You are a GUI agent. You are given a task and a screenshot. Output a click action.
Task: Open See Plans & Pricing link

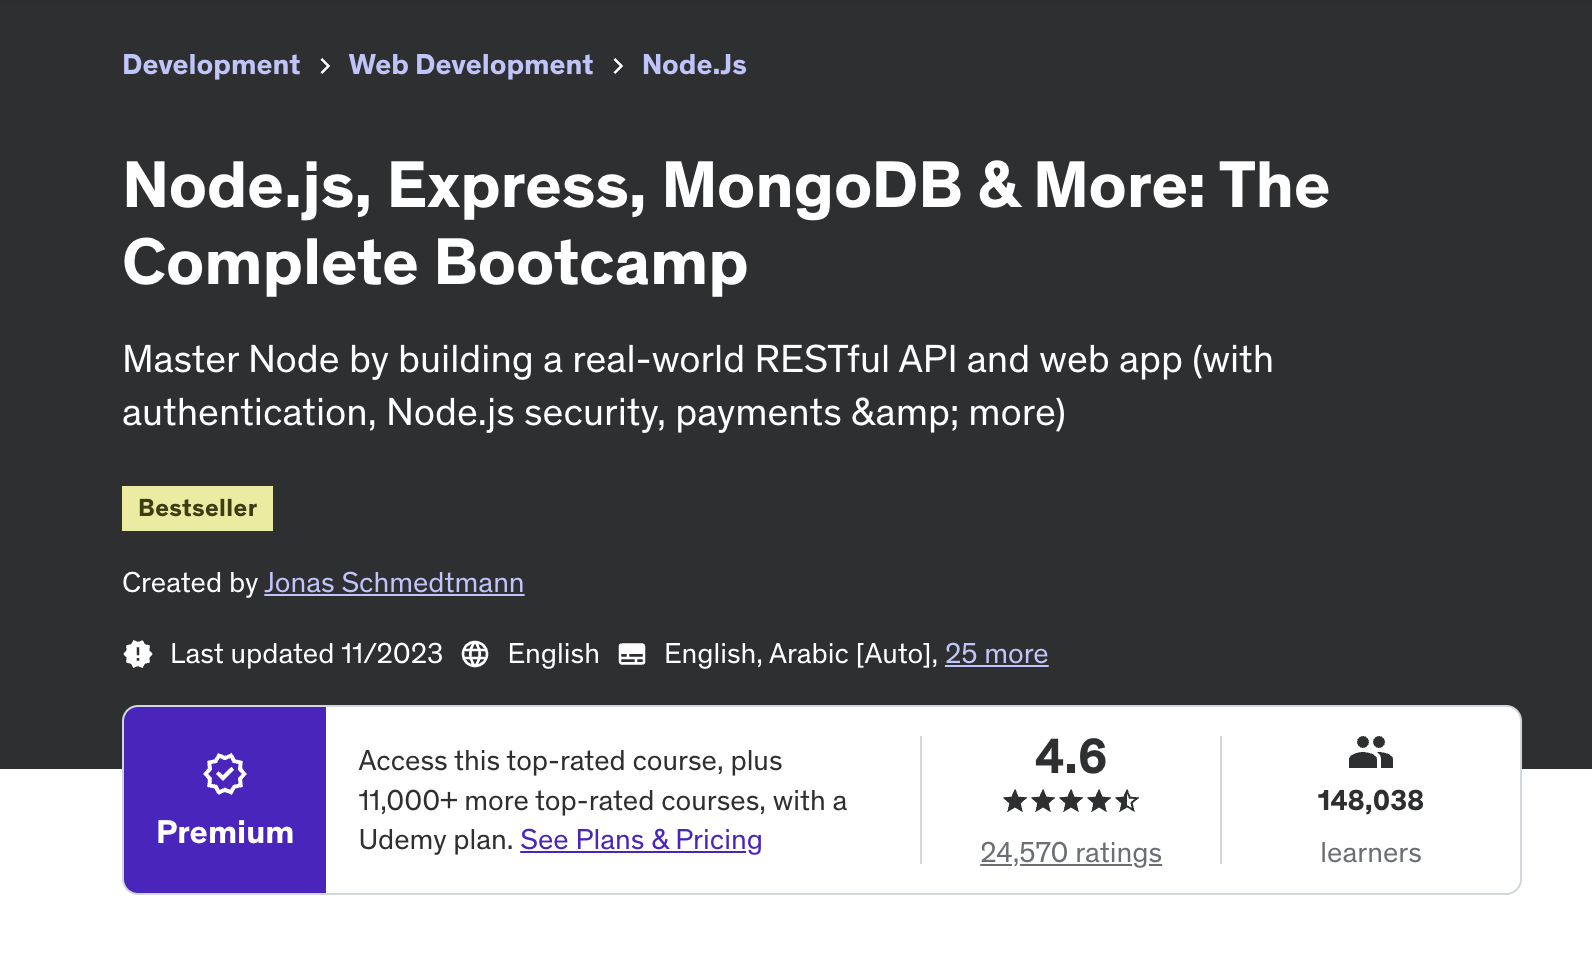tap(641, 840)
